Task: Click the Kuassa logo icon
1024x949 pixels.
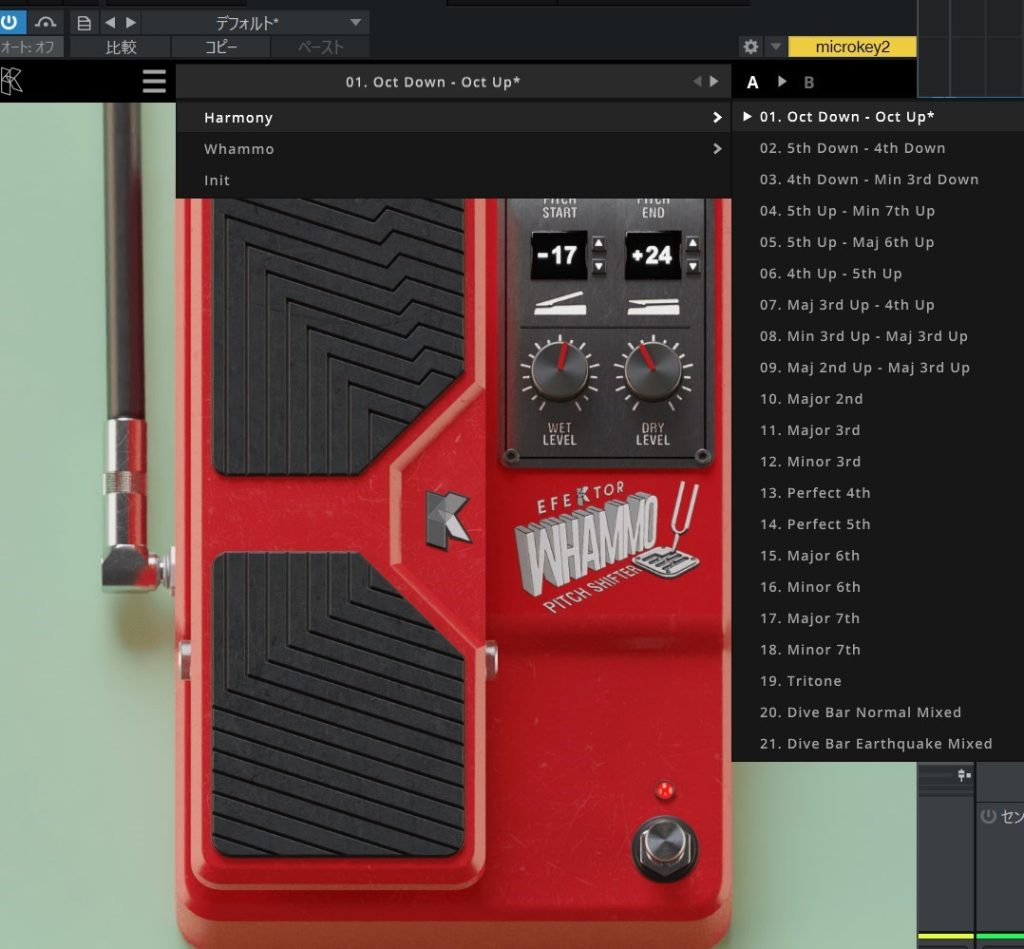Action: point(12,81)
